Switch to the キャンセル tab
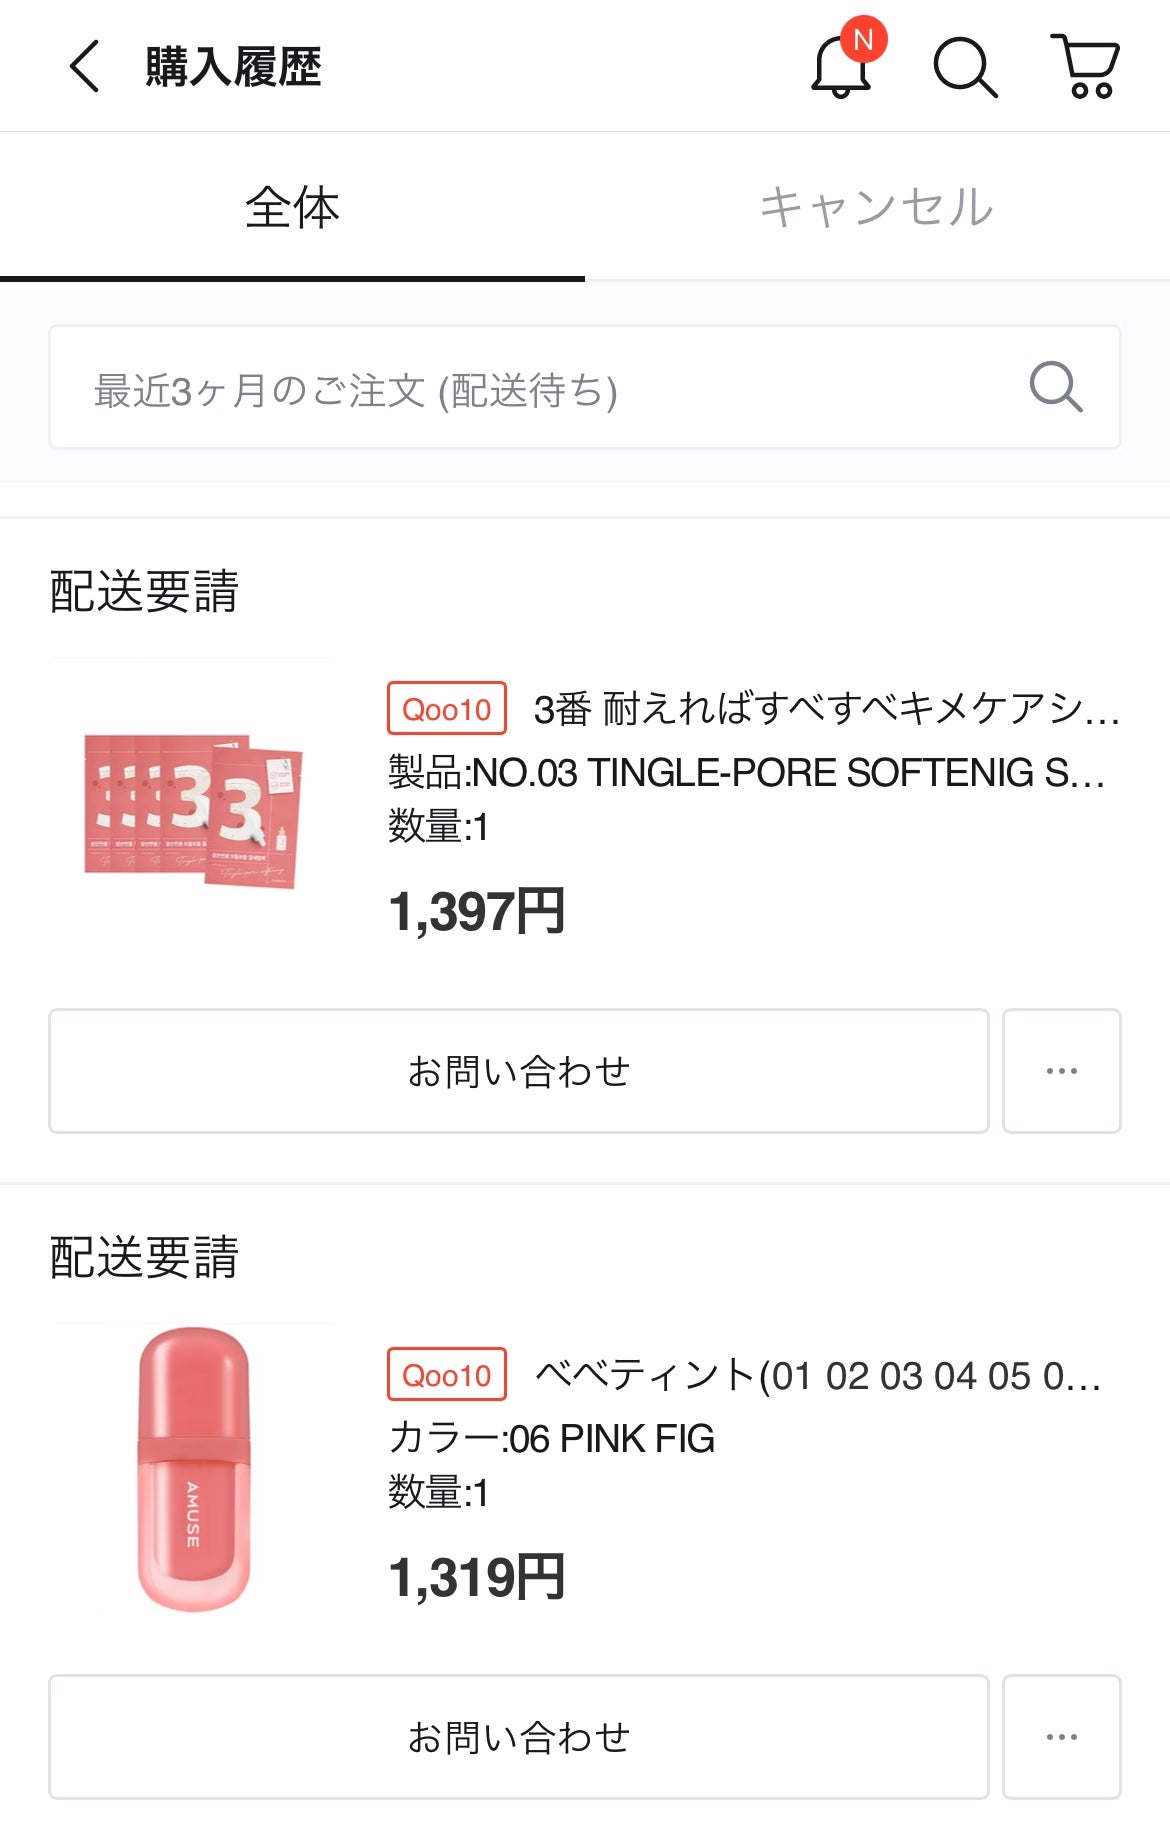1170x1833 pixels. (876, 208)
